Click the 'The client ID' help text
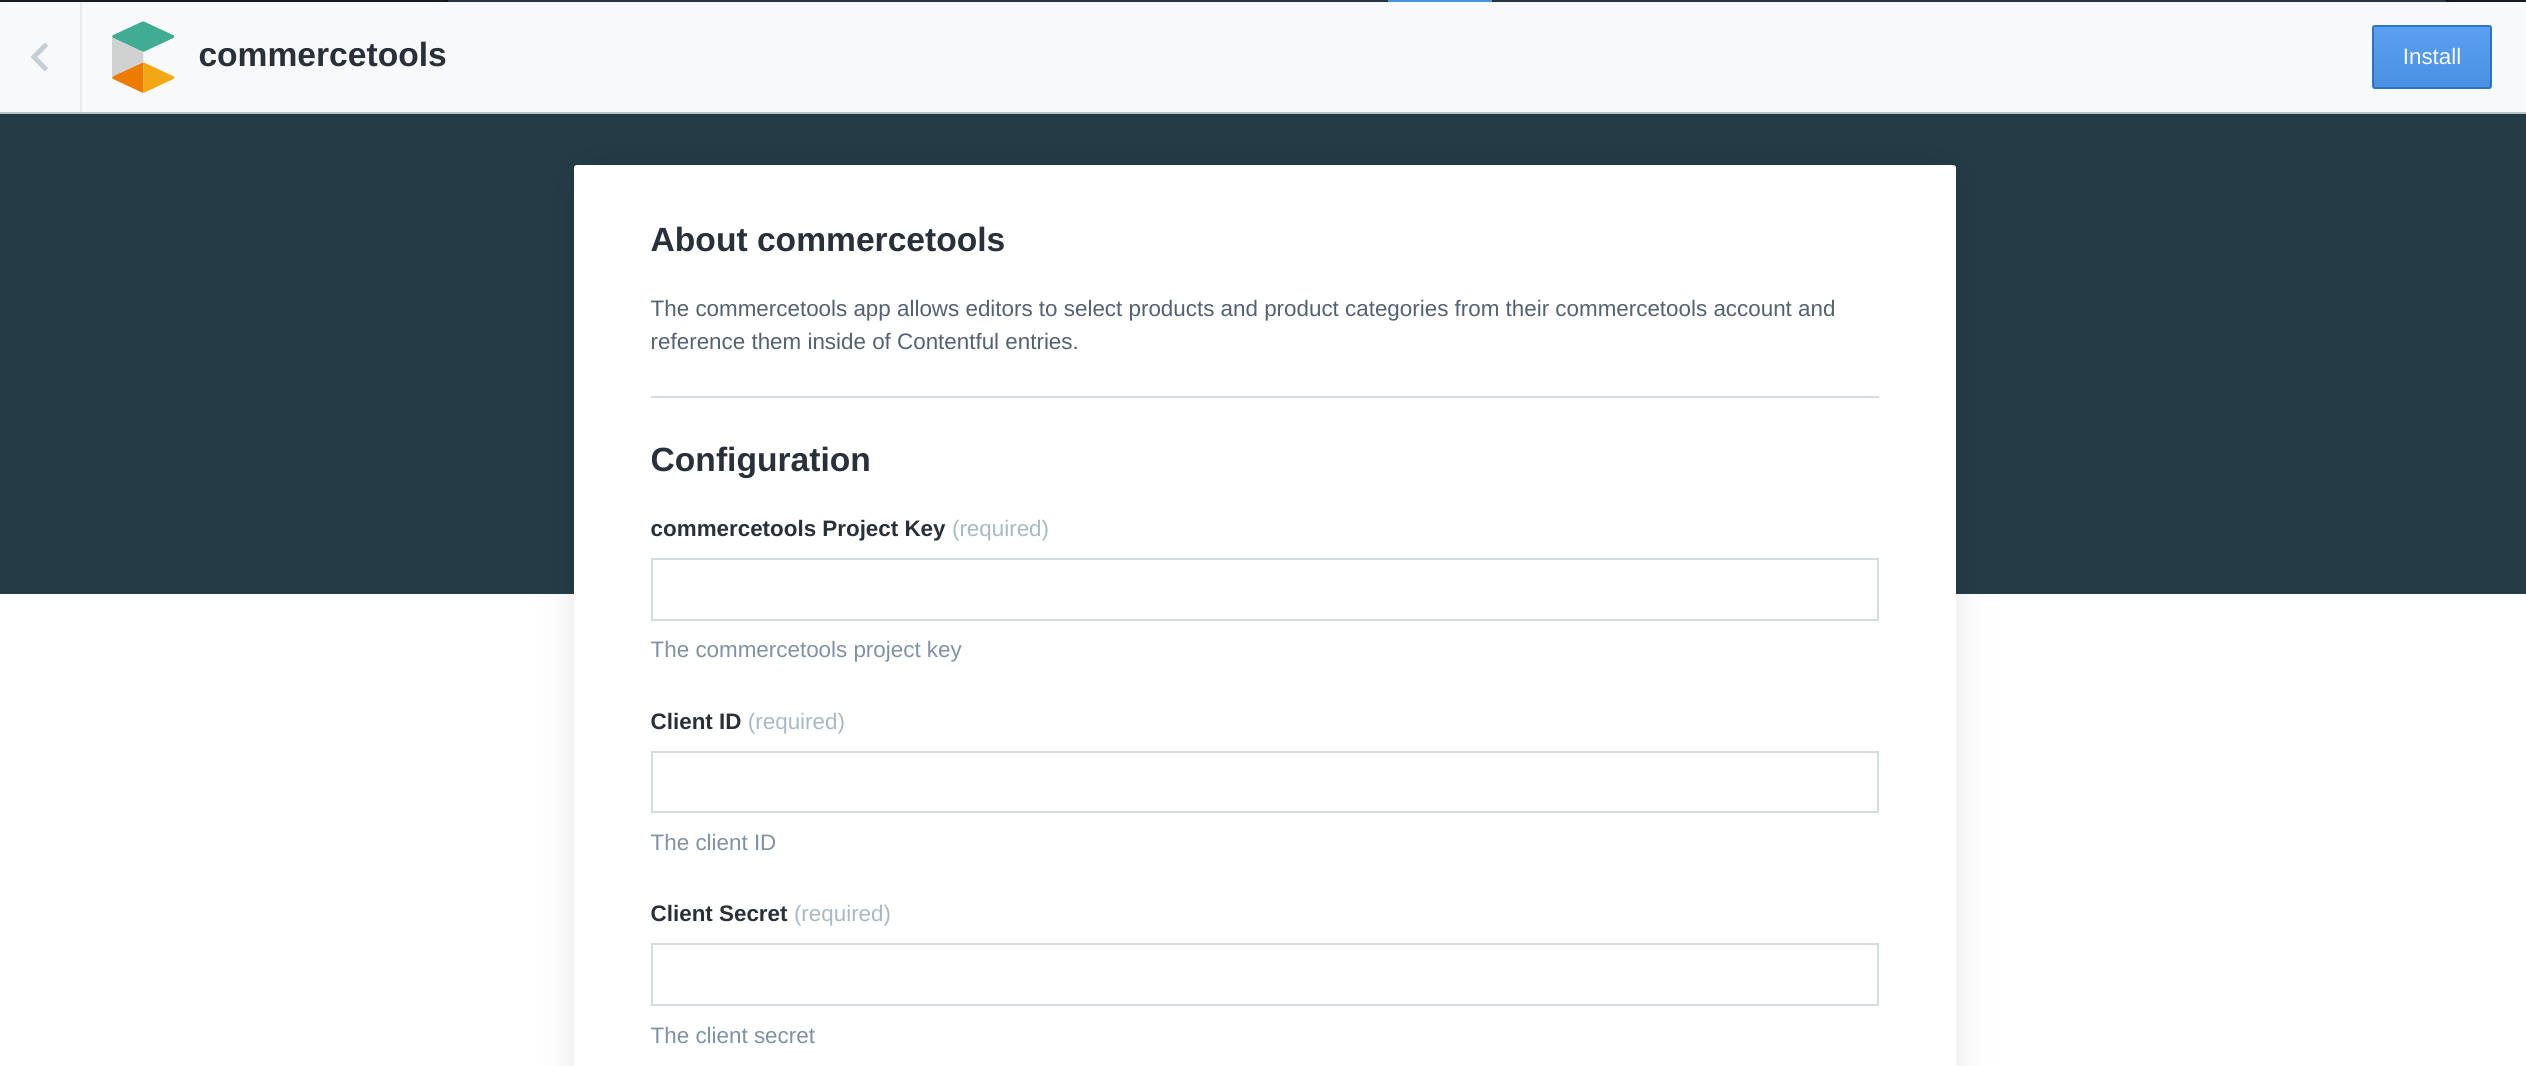This screenshot has height=1066, width=2526. coord(713,843)
